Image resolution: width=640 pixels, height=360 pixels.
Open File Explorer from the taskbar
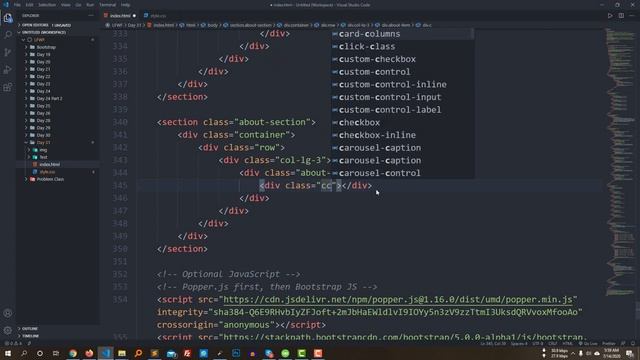pyautogui.click(x=122, y=353)
